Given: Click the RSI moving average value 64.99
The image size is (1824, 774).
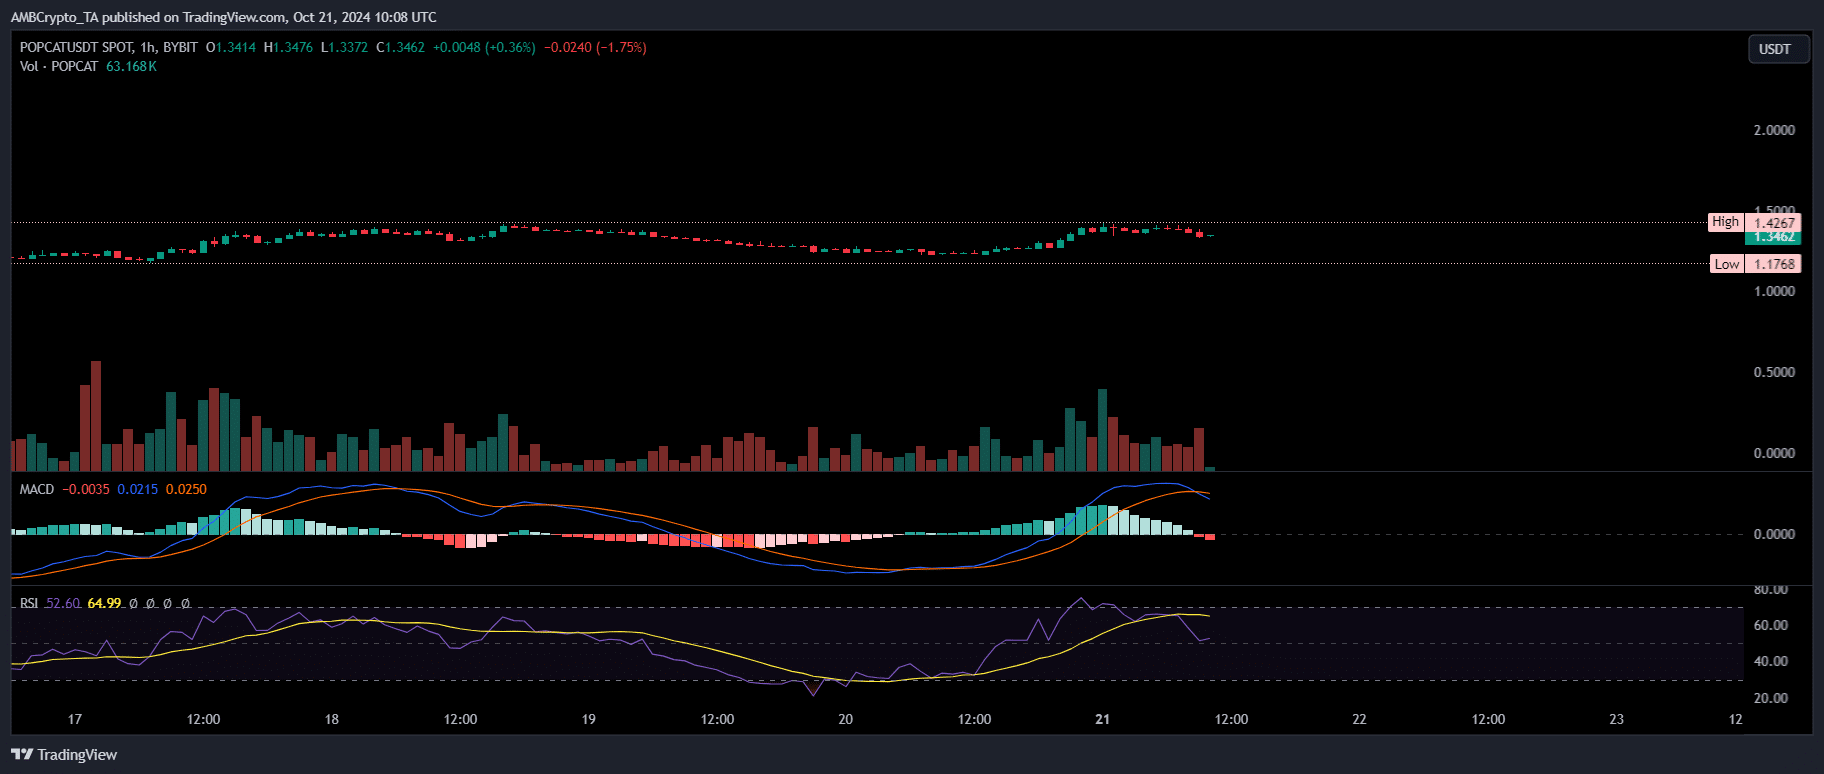Looking at the screenshot, I should click(x=104, y=603).
